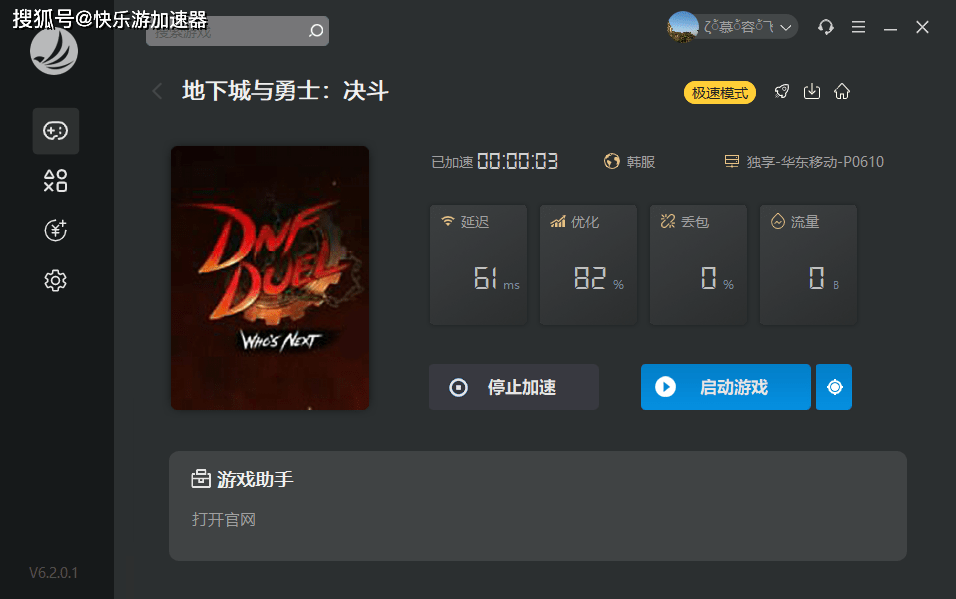956x599 pixels.
Task: Open customer support headset icon
Action: [x=826, y=27]
